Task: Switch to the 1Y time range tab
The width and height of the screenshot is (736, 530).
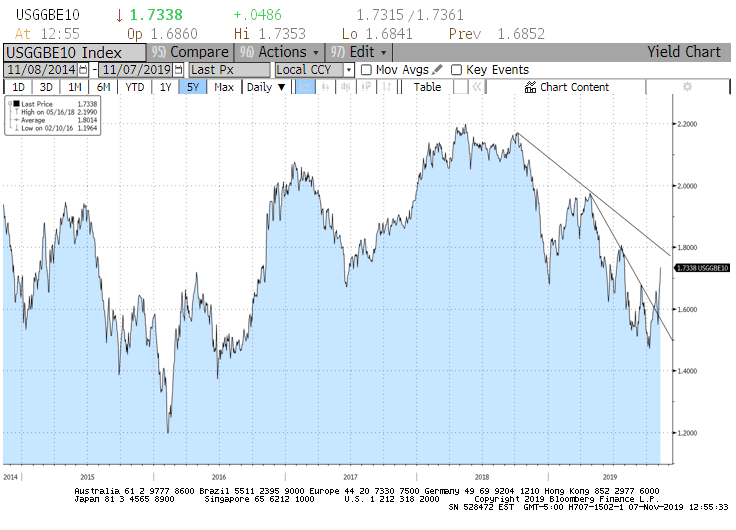Action: (166, 87)
